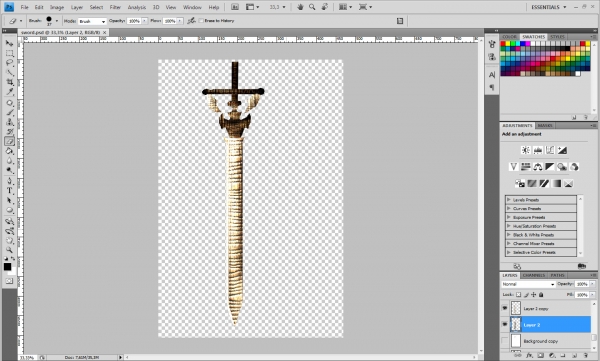Click the Black & White adjustment icon
600x361 pixels.
[x=550, y=167]
